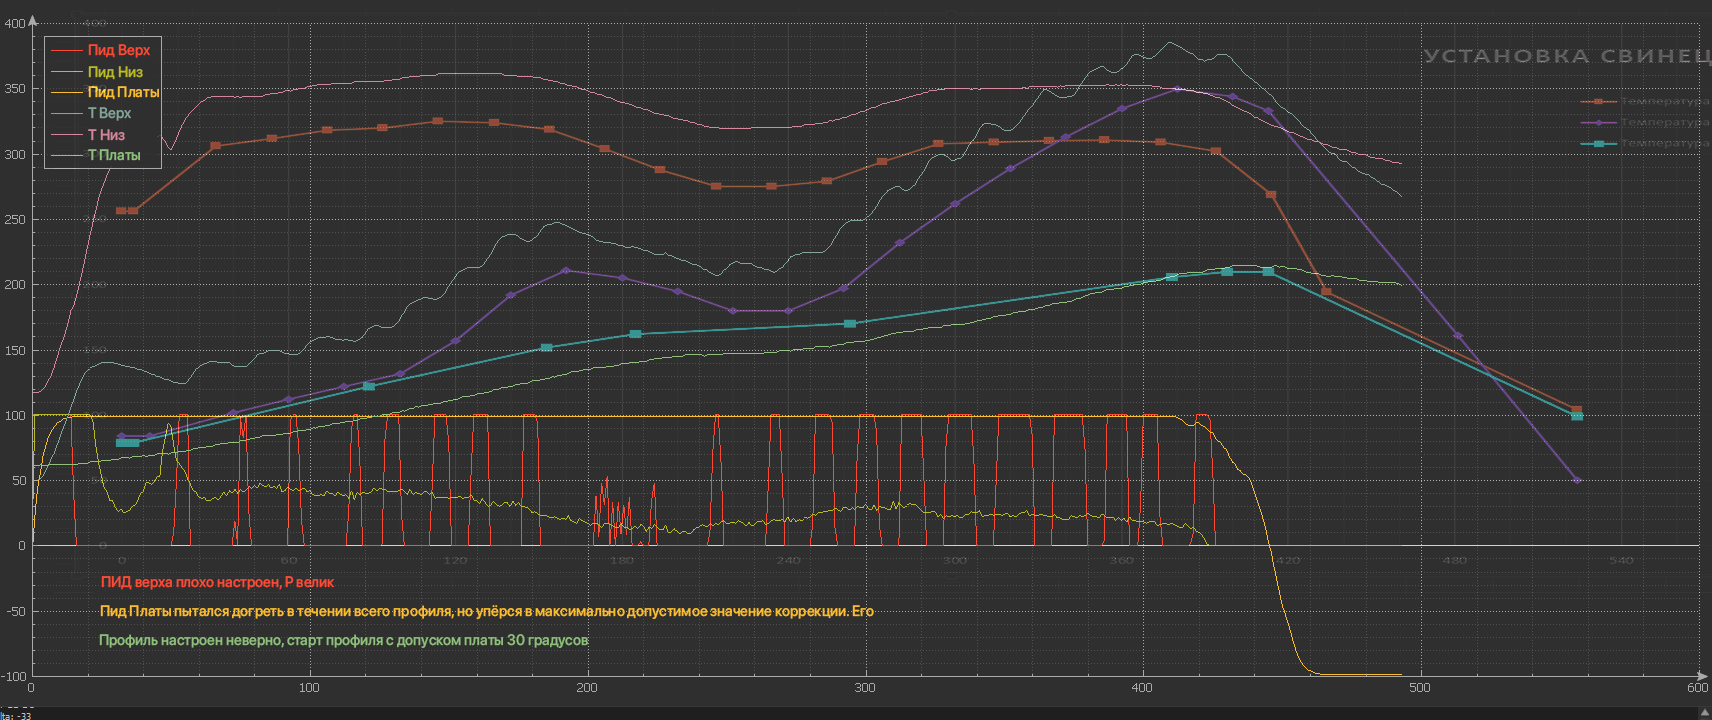Click the red note 'ПИД верха плохо настроен'
The image size is (1712, 720).
(217, 582)
